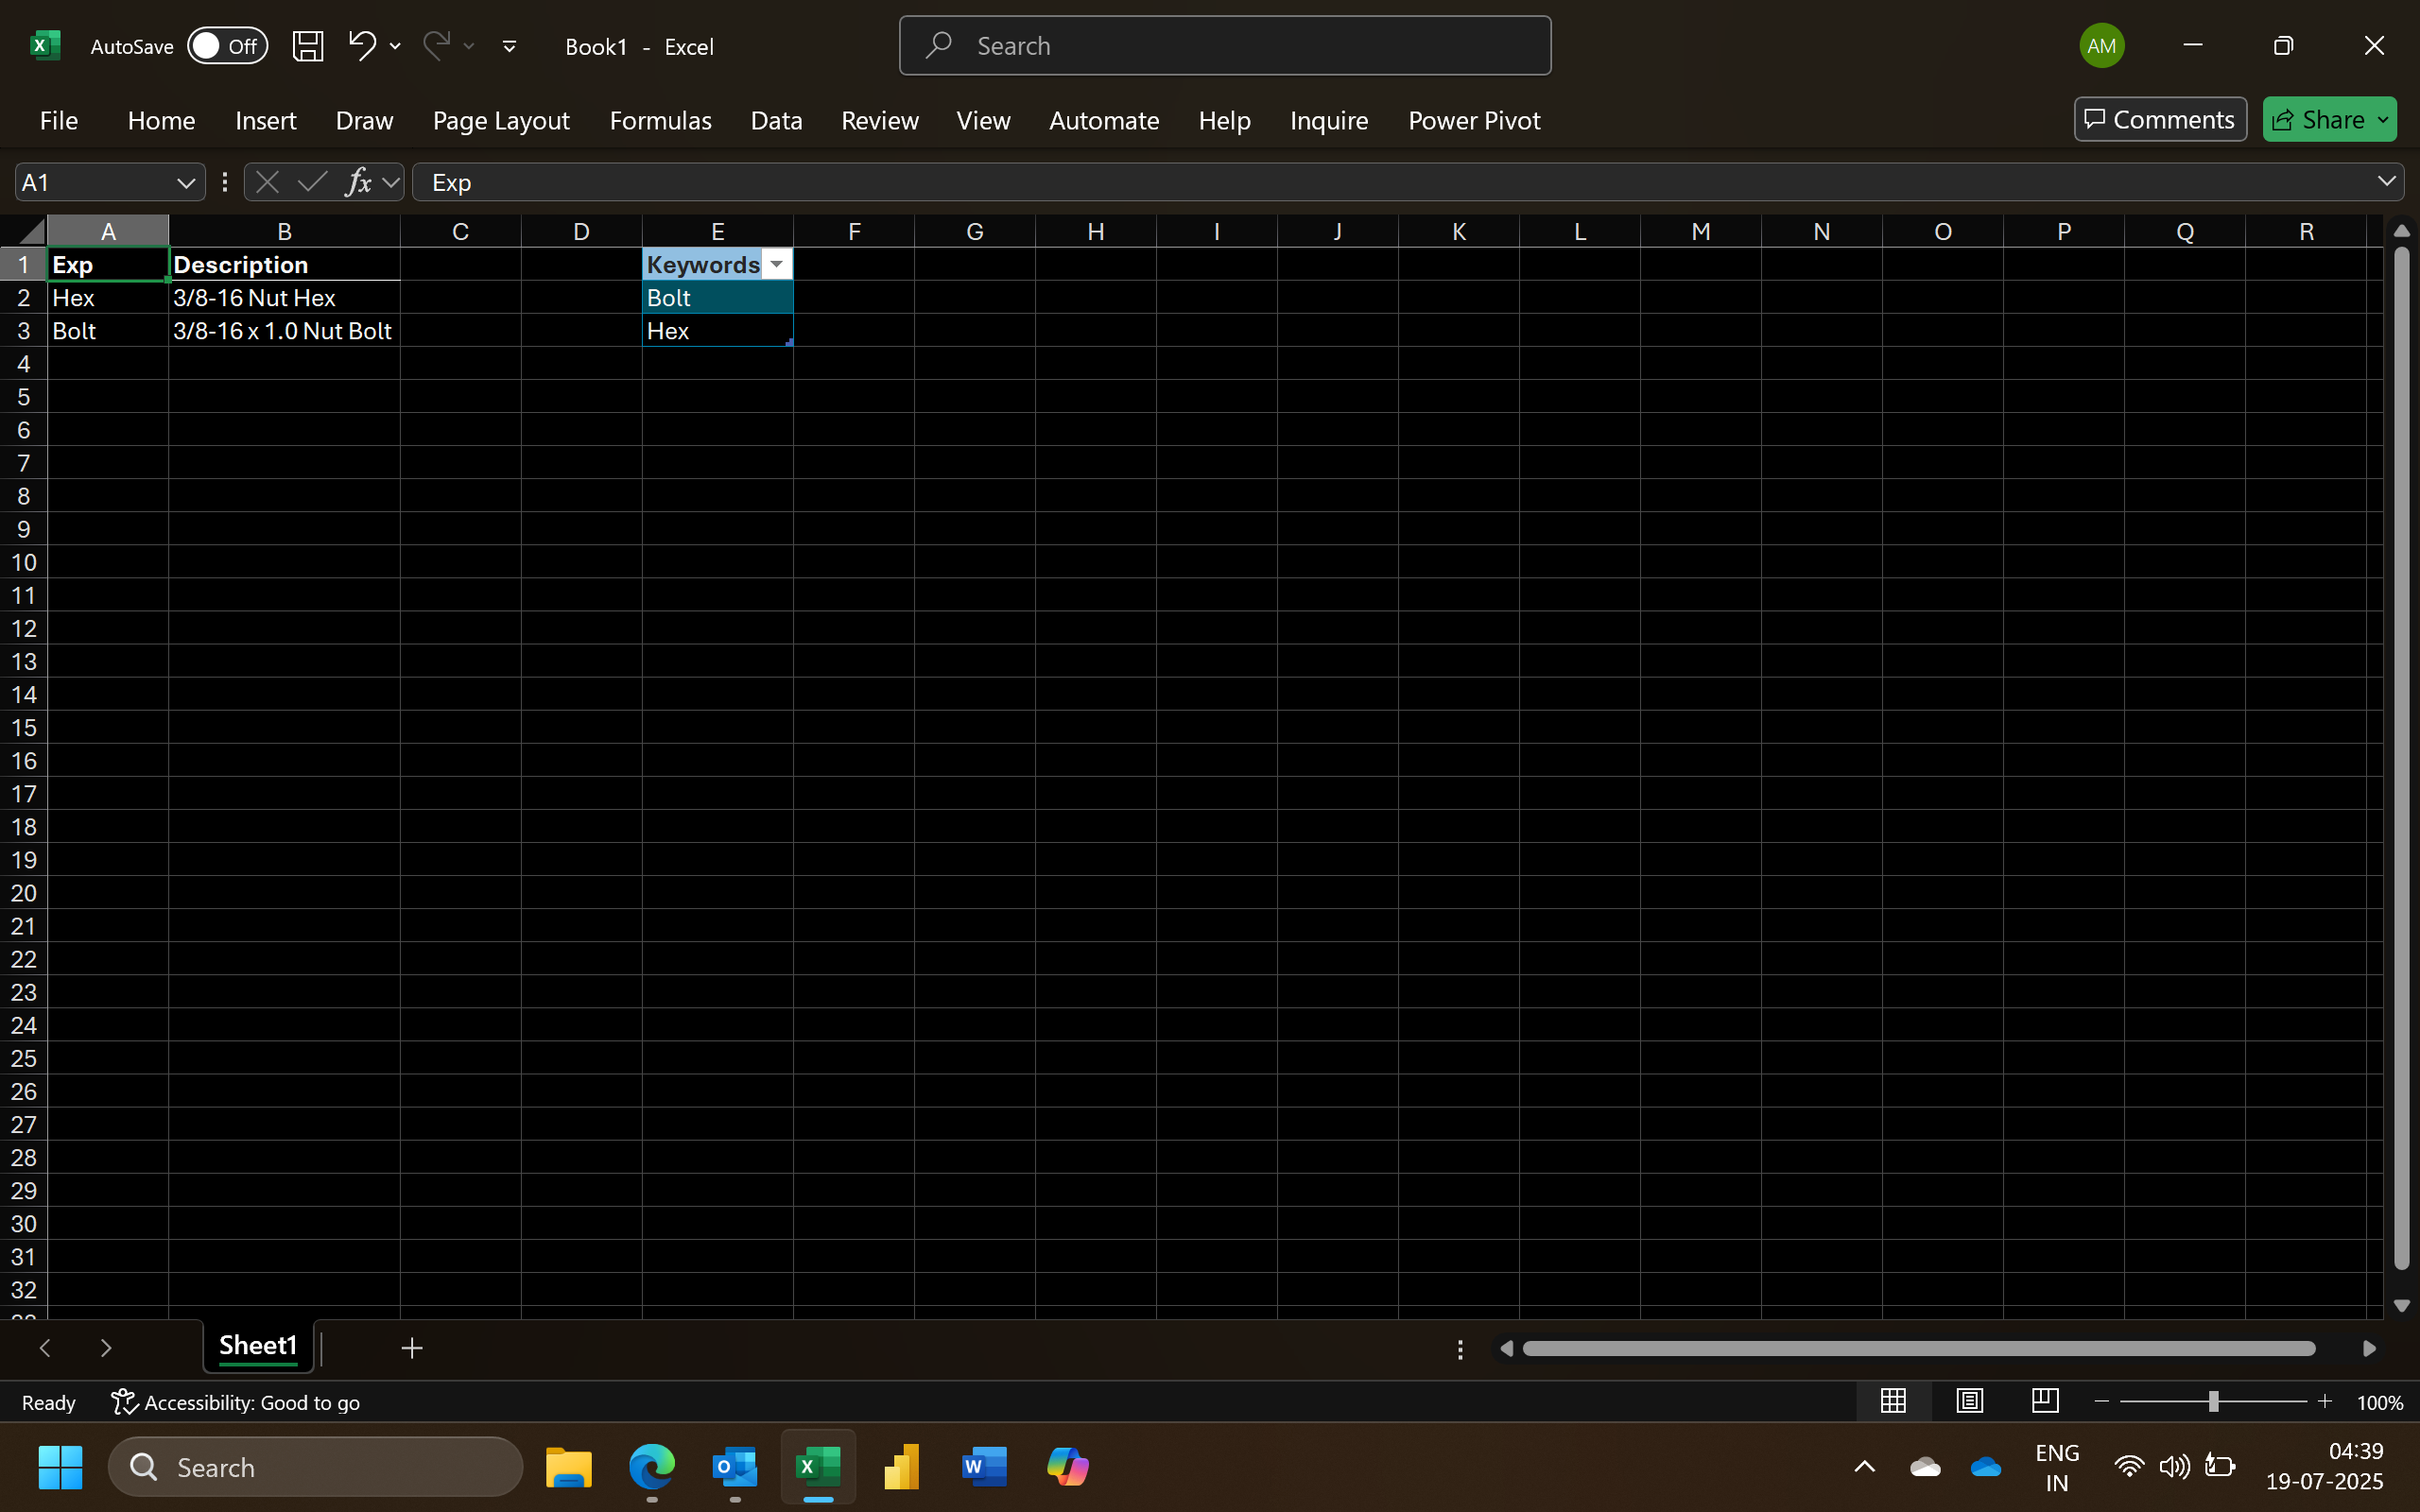Open Word from the Windows taskbar
The width and height of the screenshot is (2420, 1512).
pos(983,1467)
